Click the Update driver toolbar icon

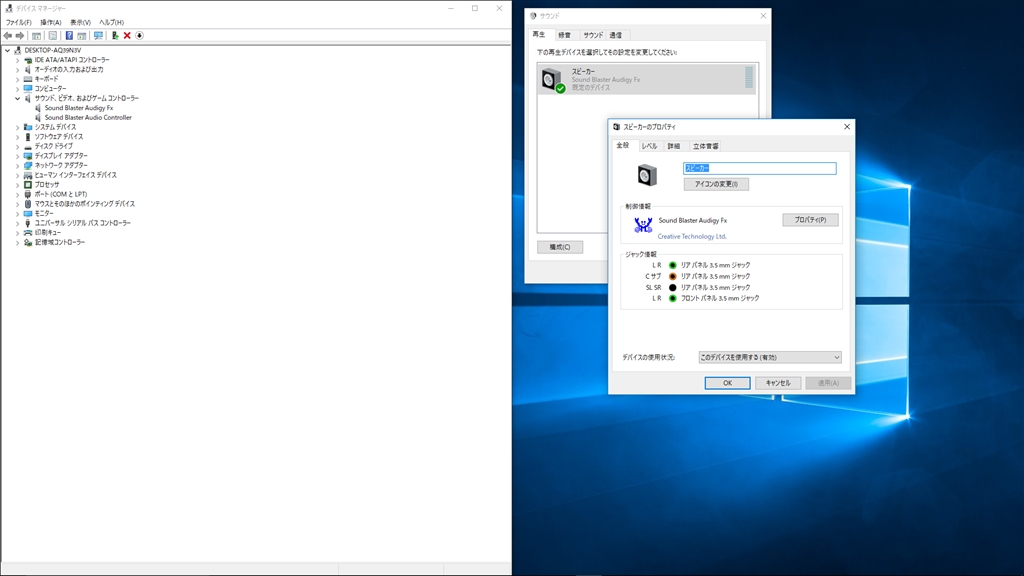tap(115, 36)
